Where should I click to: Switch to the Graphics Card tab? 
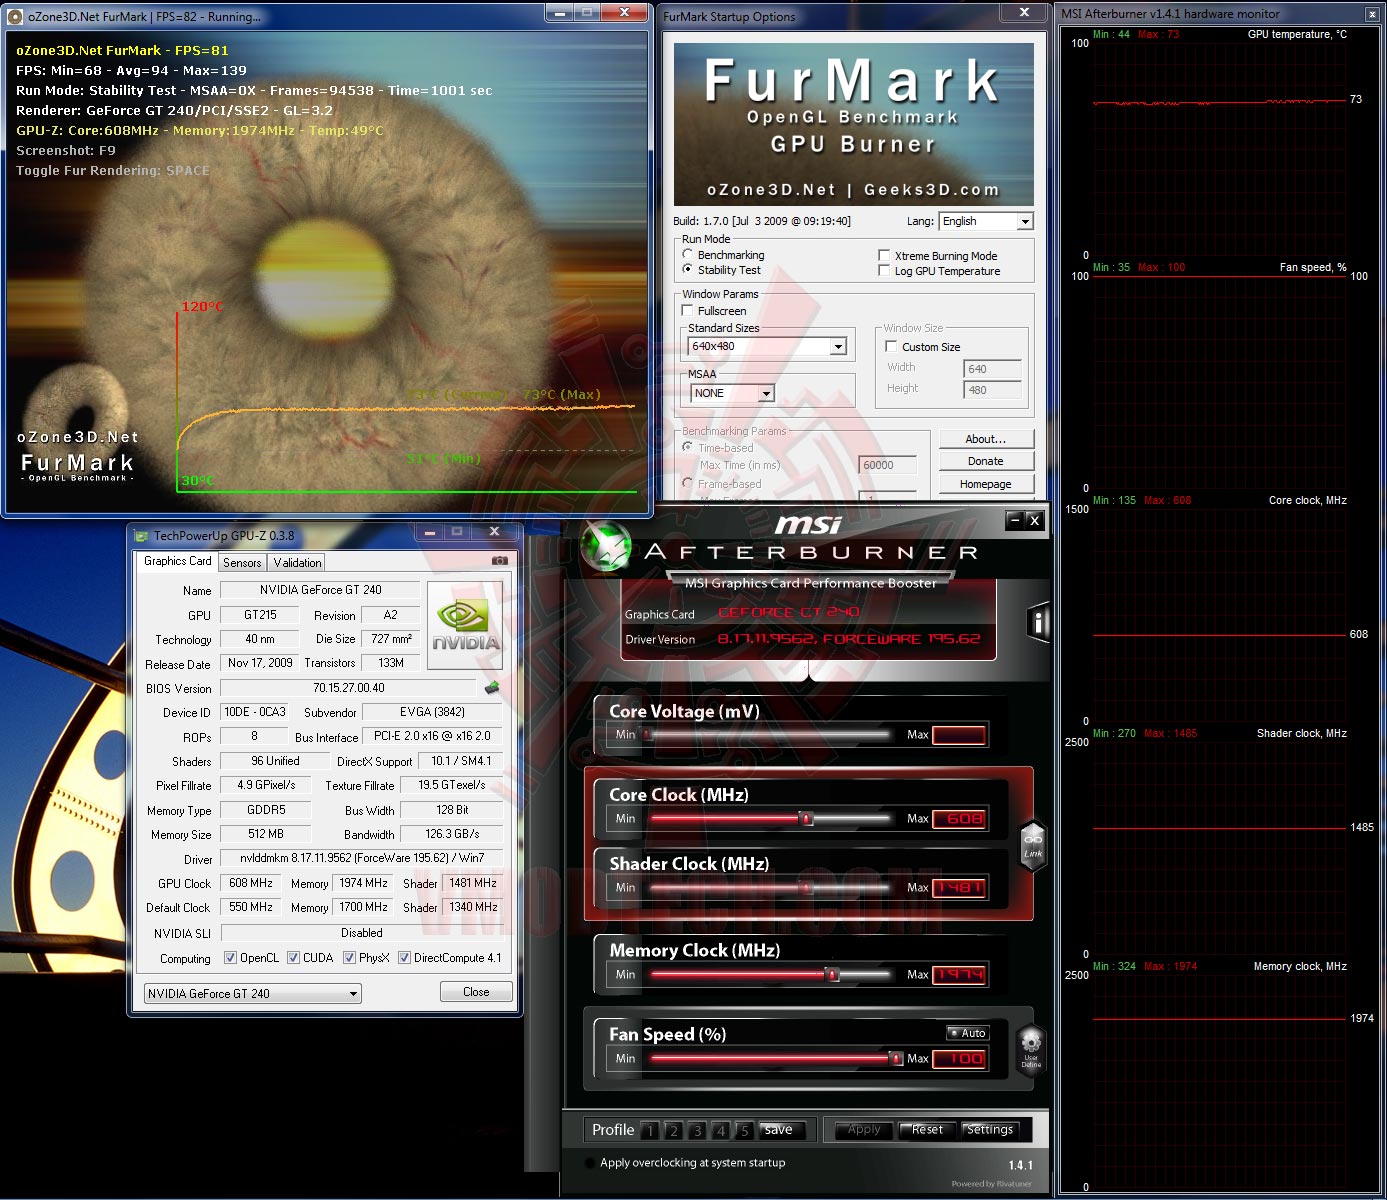177,561
